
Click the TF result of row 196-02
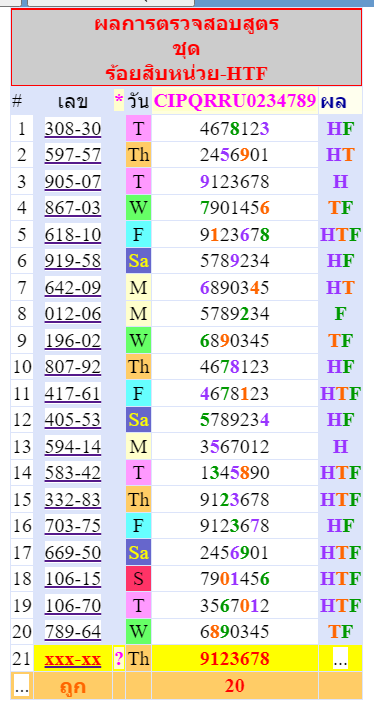340,341
